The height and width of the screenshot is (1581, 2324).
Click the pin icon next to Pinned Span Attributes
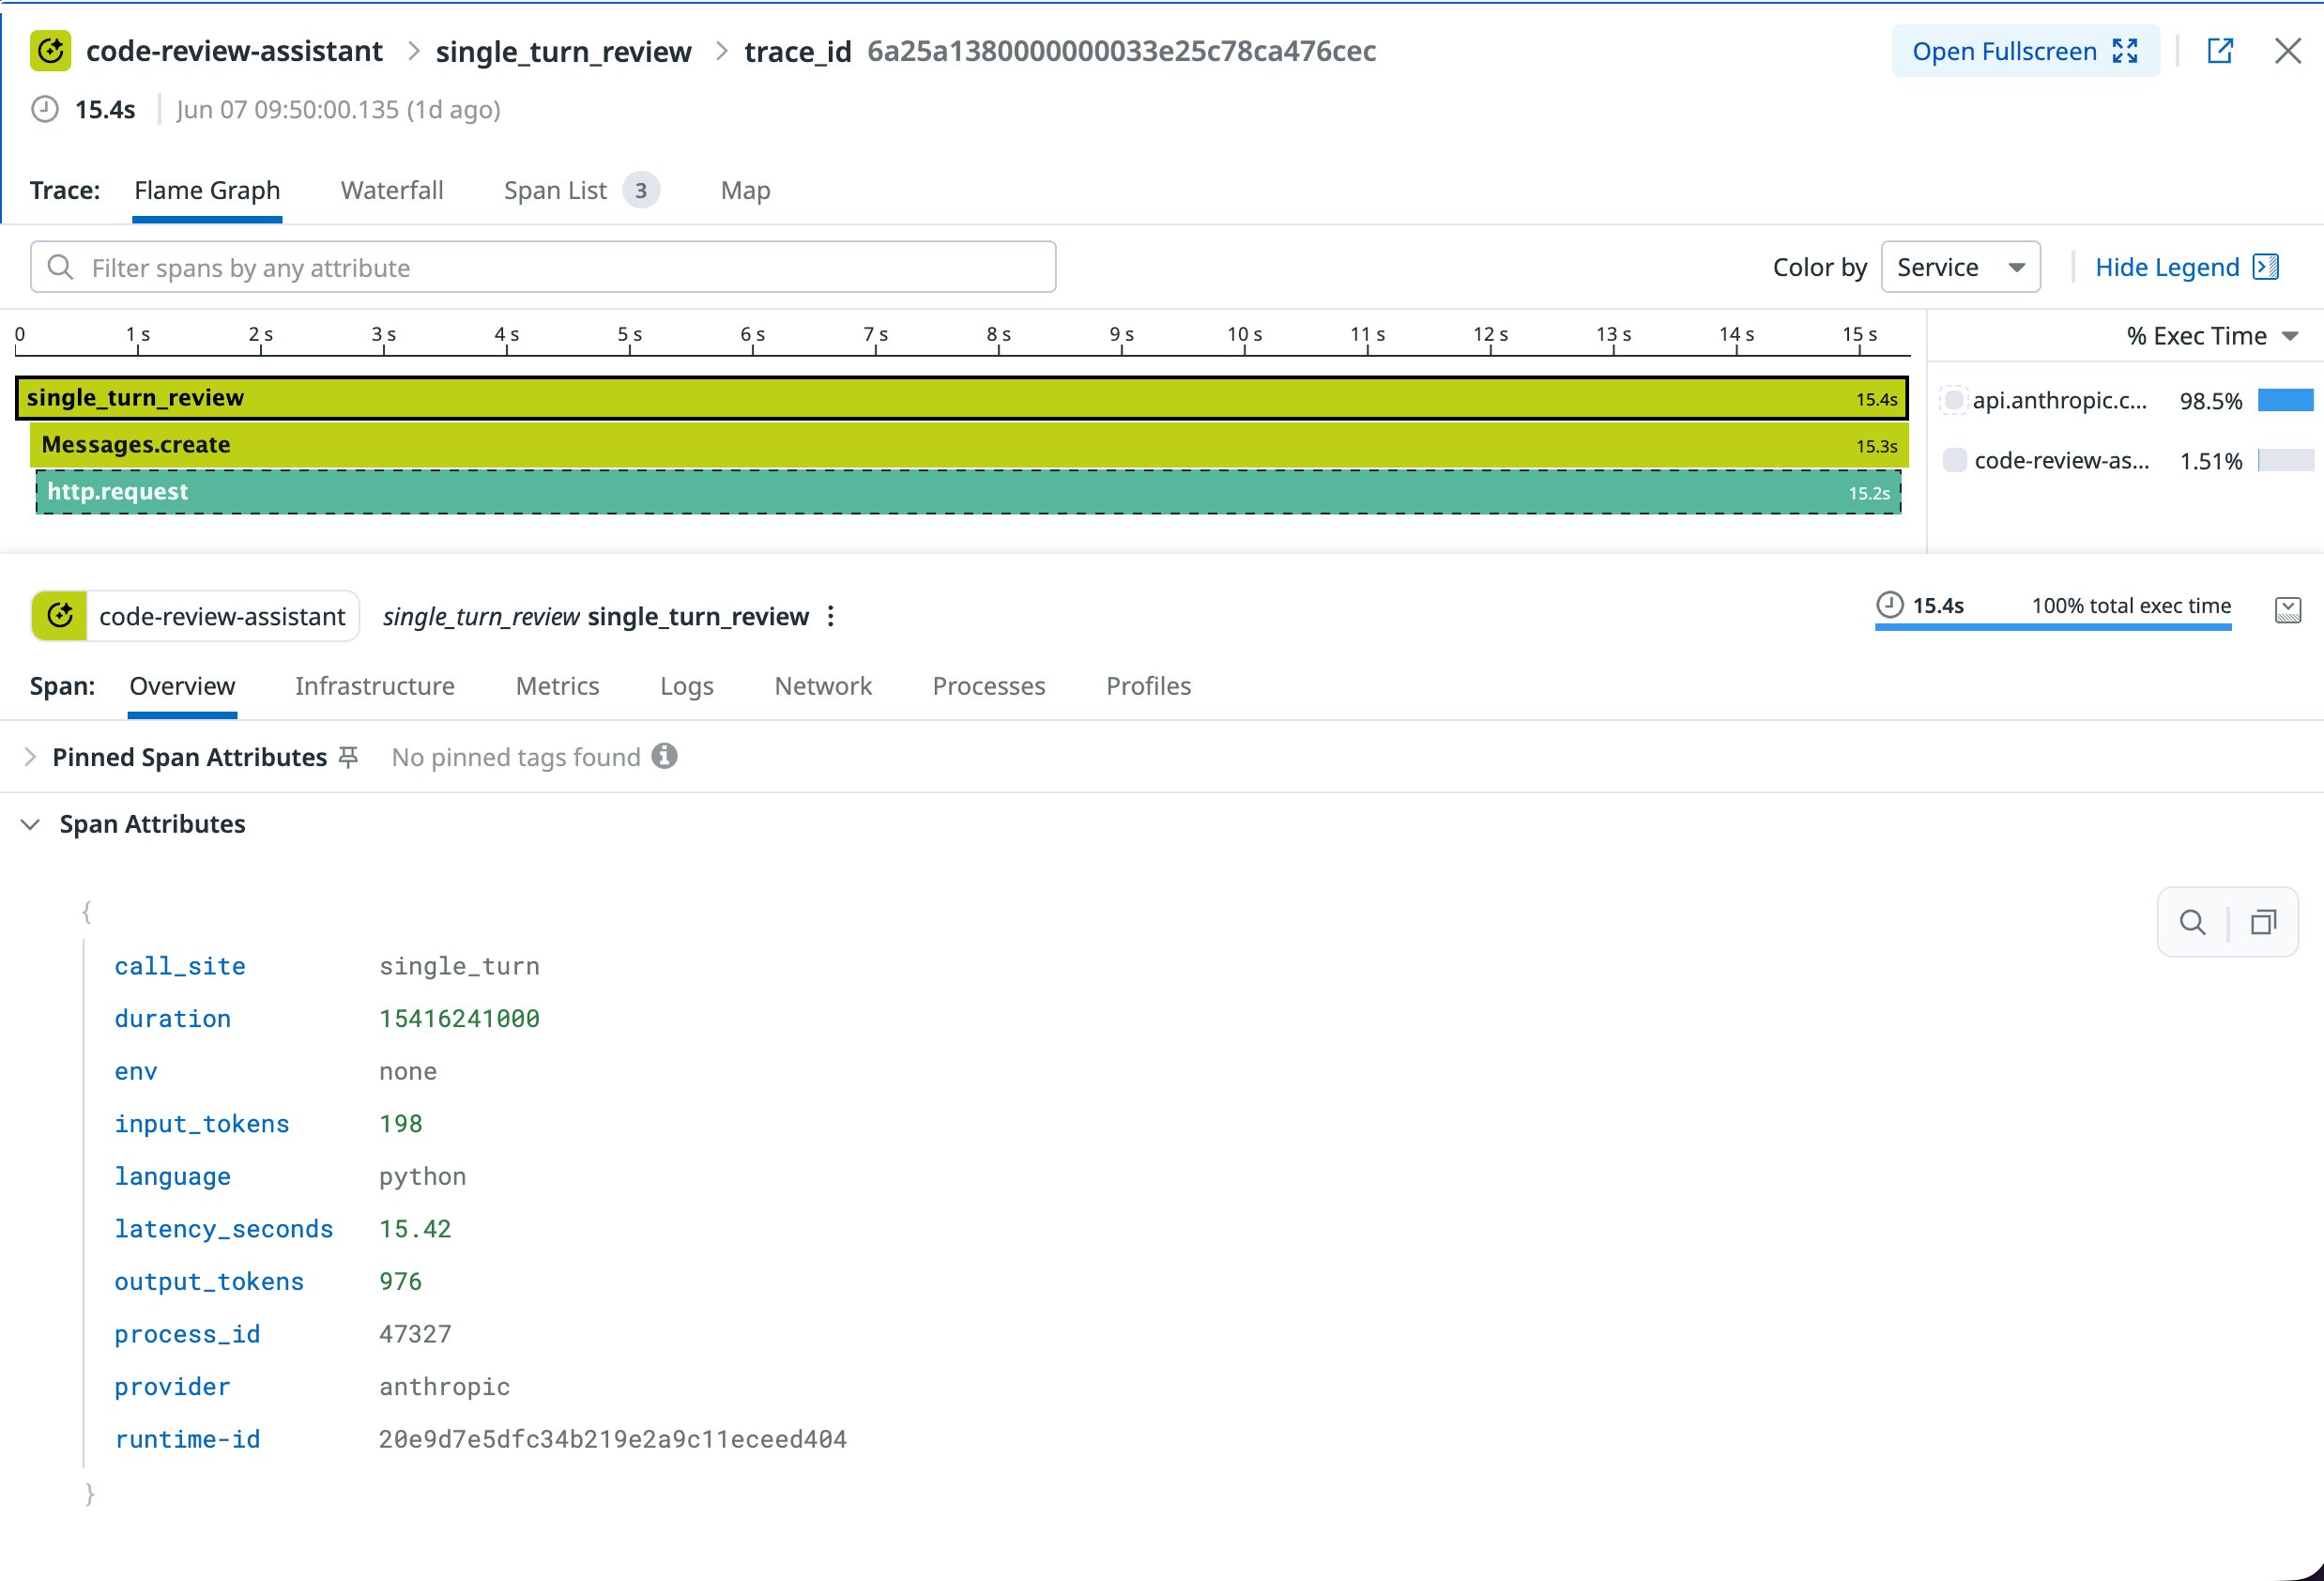(x=348, y=757)
